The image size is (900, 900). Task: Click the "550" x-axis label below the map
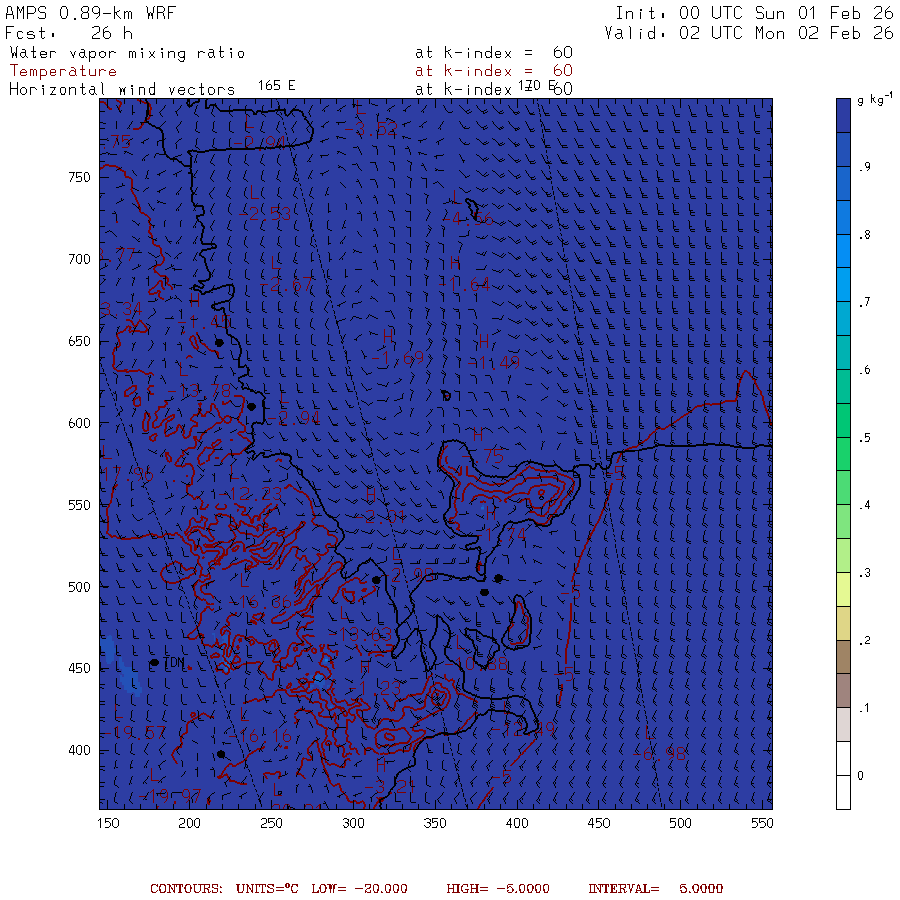(x=762, y=824)
